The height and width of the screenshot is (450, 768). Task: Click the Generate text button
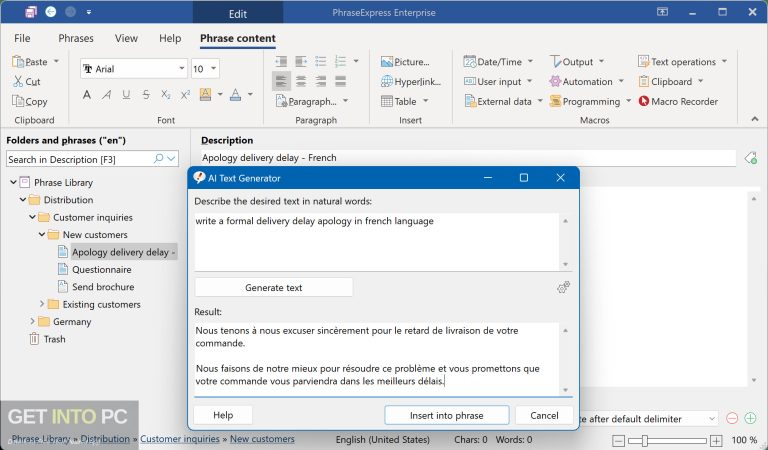click(273, 288)
